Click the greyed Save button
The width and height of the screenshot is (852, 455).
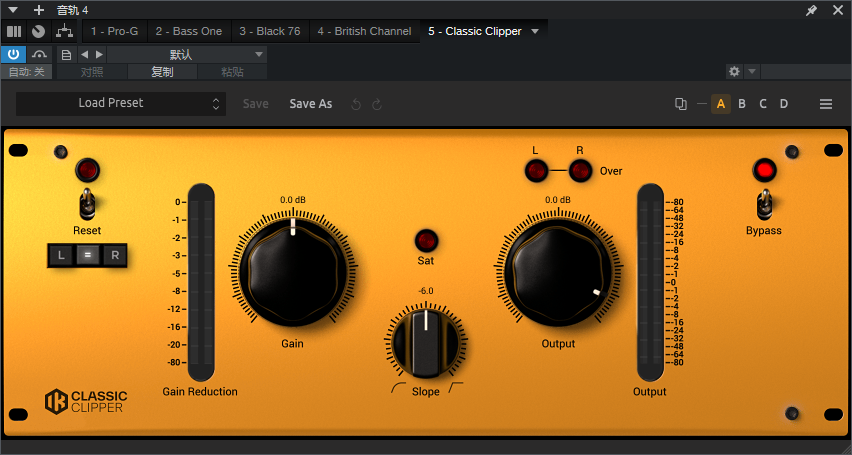pyautogui.click(x=255, y=104)
